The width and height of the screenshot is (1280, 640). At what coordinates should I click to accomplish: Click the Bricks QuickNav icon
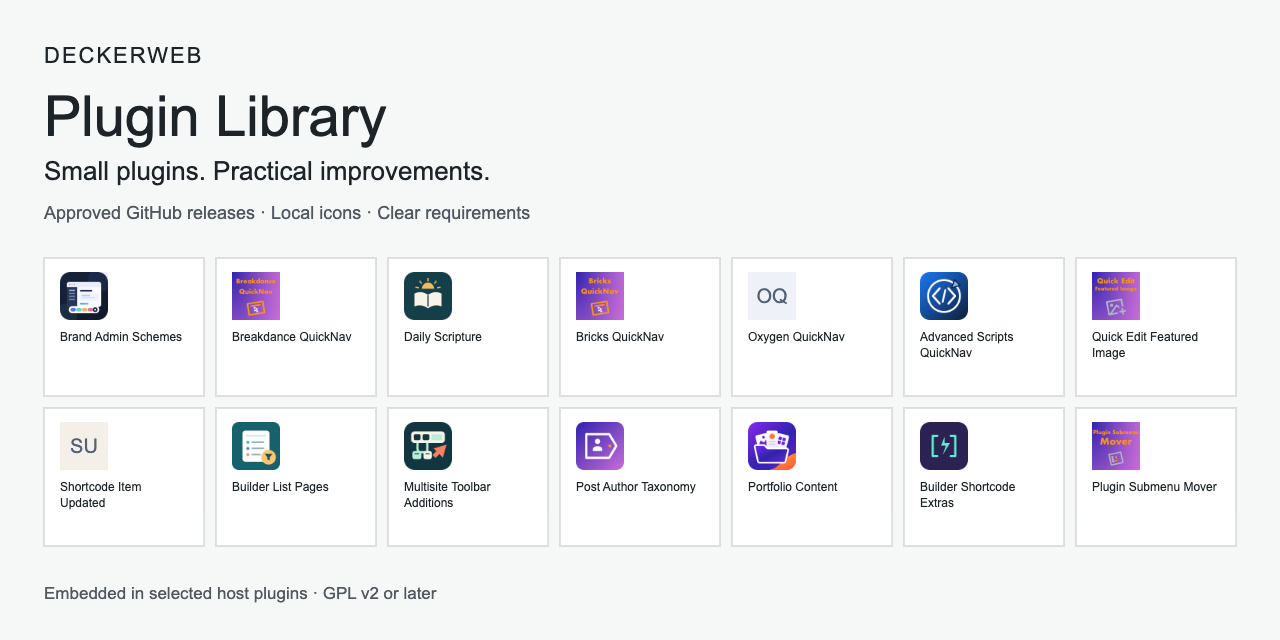(600, 296)
